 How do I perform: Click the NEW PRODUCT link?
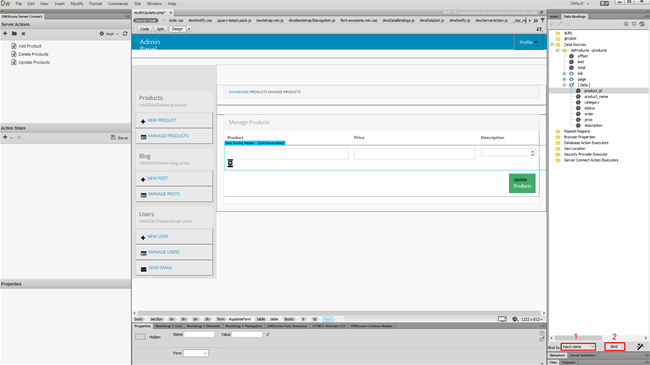coord(162,120)
